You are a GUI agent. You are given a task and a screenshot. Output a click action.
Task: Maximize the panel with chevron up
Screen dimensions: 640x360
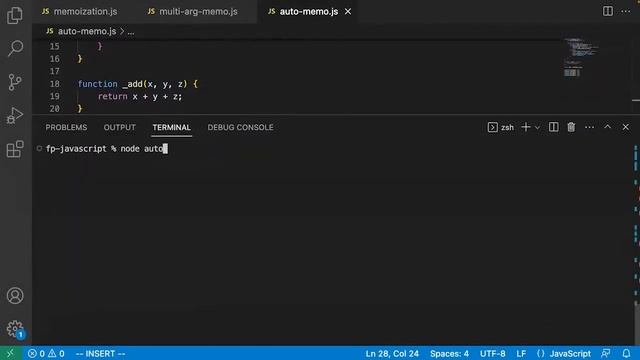607,127
